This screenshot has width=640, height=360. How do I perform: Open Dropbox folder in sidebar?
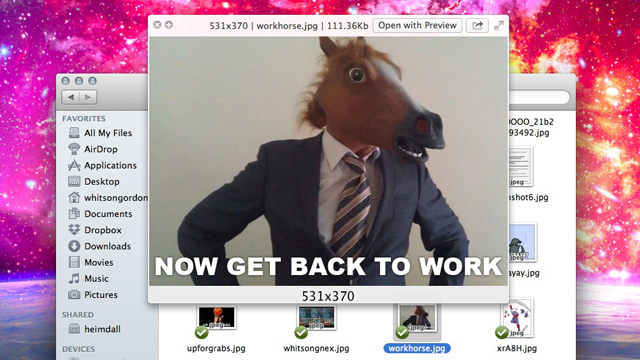(x=95, y=230)
